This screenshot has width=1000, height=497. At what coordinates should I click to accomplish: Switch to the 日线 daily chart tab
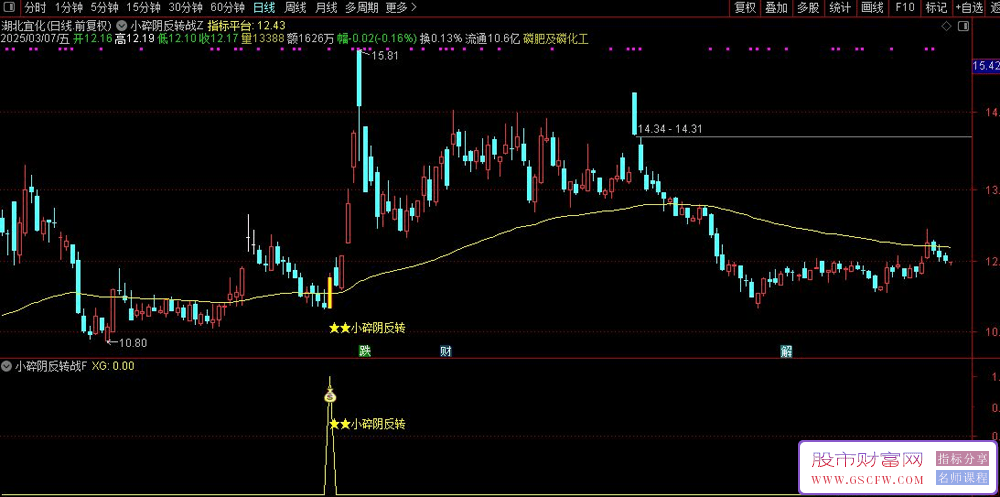(x=264, y=8)
